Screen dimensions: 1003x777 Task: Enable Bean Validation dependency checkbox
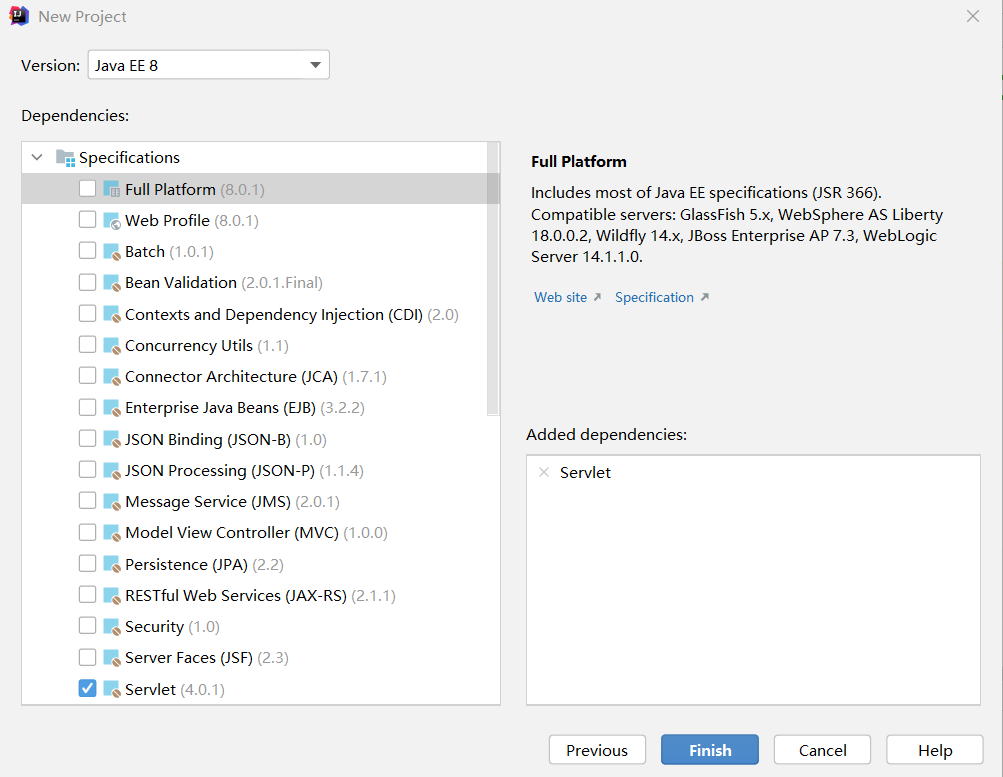[88, 282]
